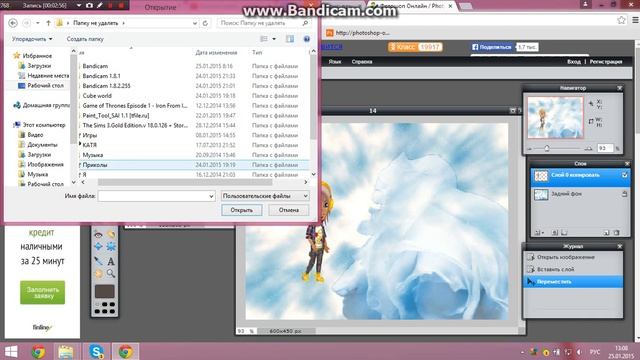Click the New Layer icon in layers panel
Screen dimensions: 640x360
(x=607, y=233)
